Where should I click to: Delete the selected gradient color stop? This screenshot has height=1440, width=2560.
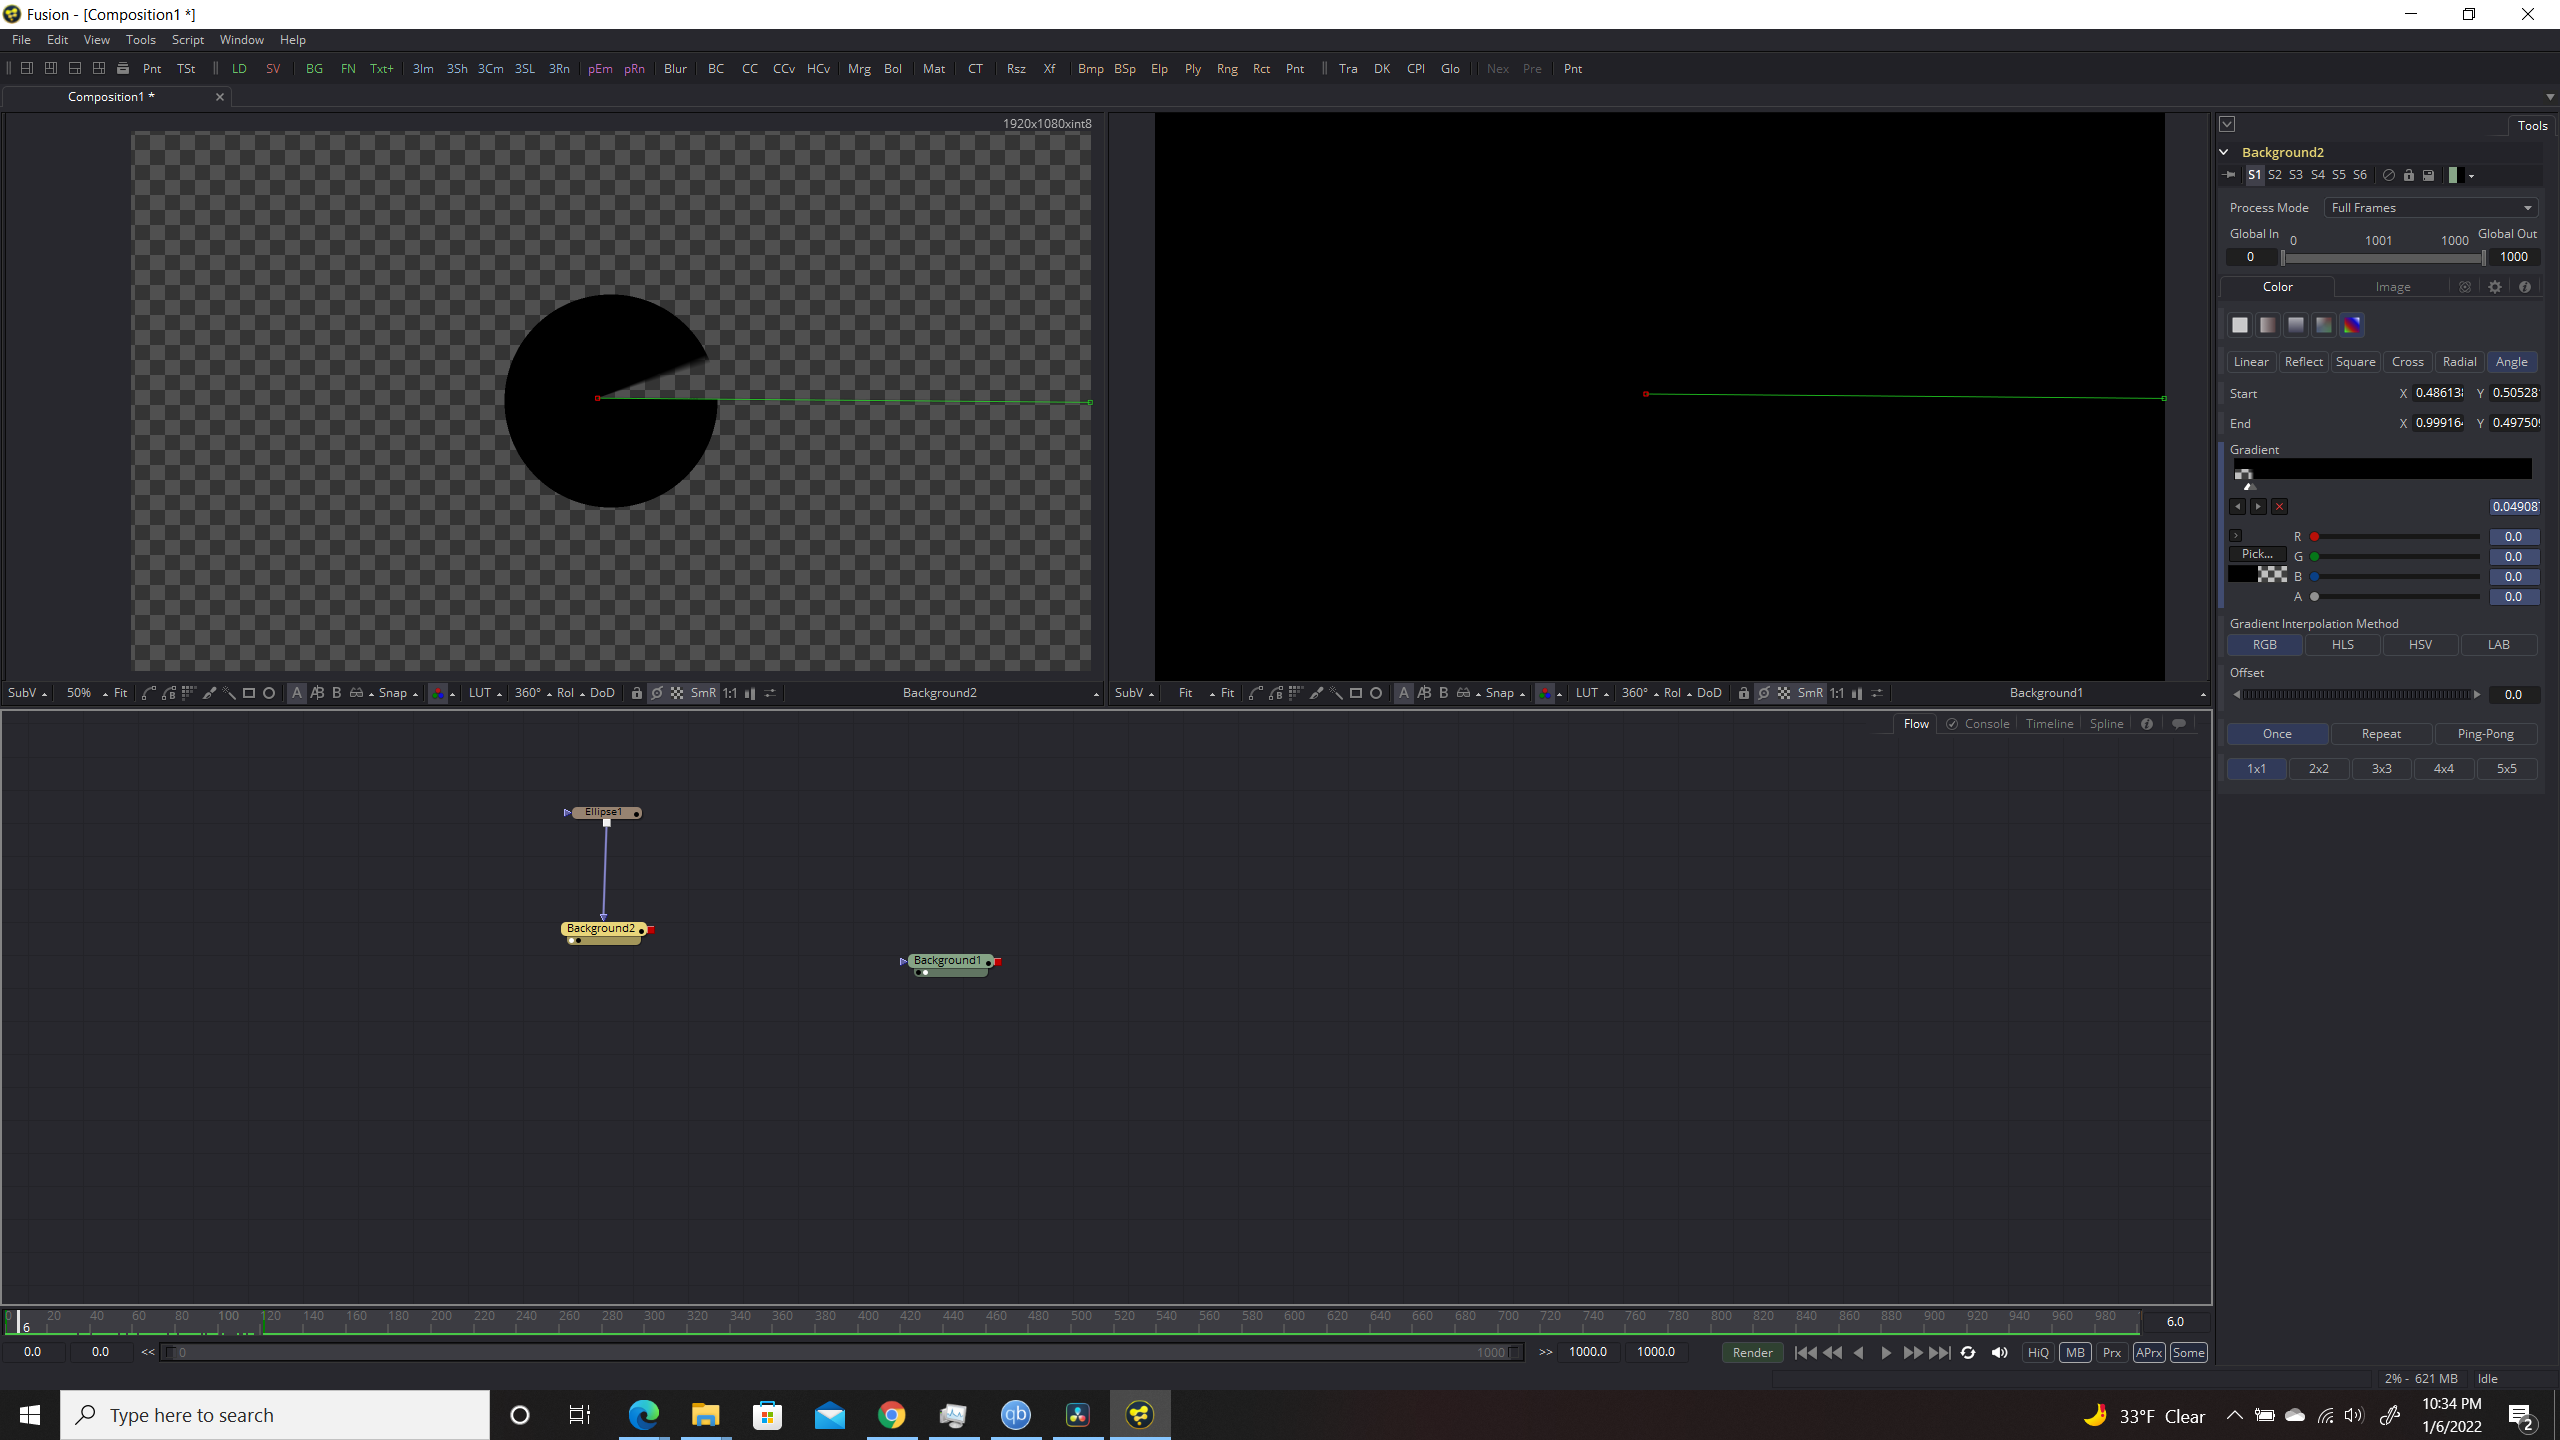pos(2279,507)
